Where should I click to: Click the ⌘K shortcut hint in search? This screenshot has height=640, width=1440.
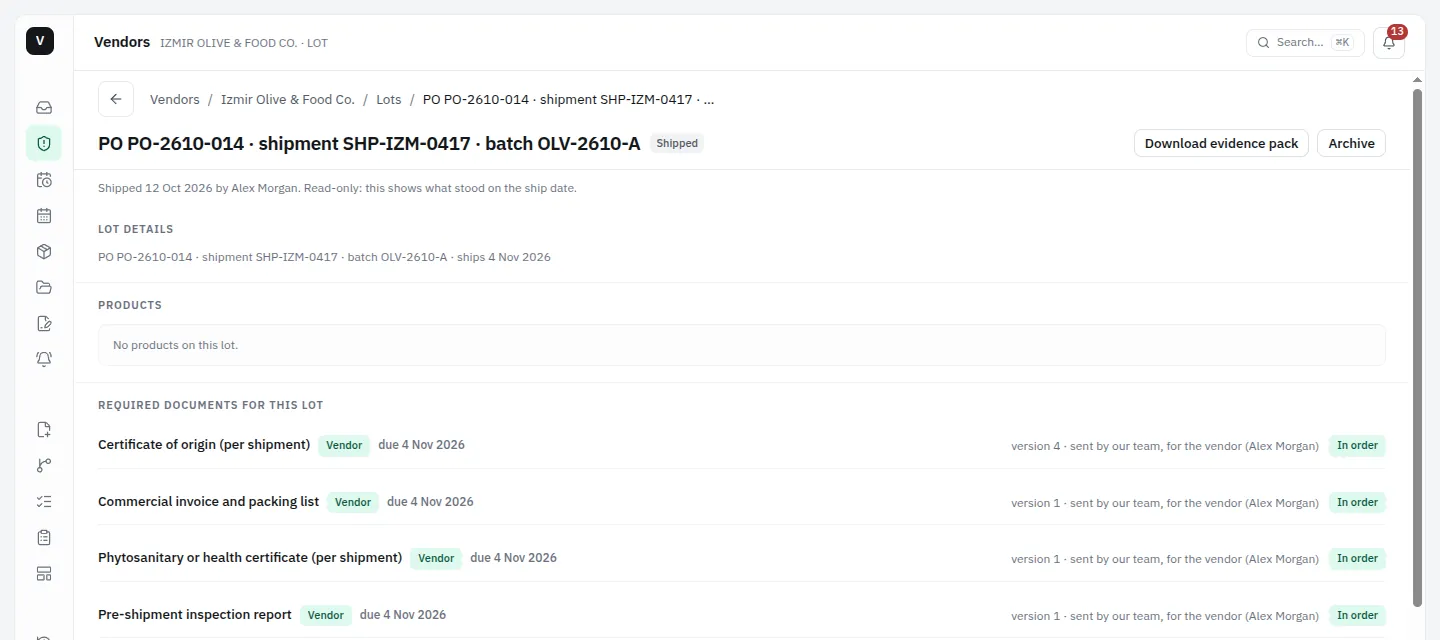1341,42
